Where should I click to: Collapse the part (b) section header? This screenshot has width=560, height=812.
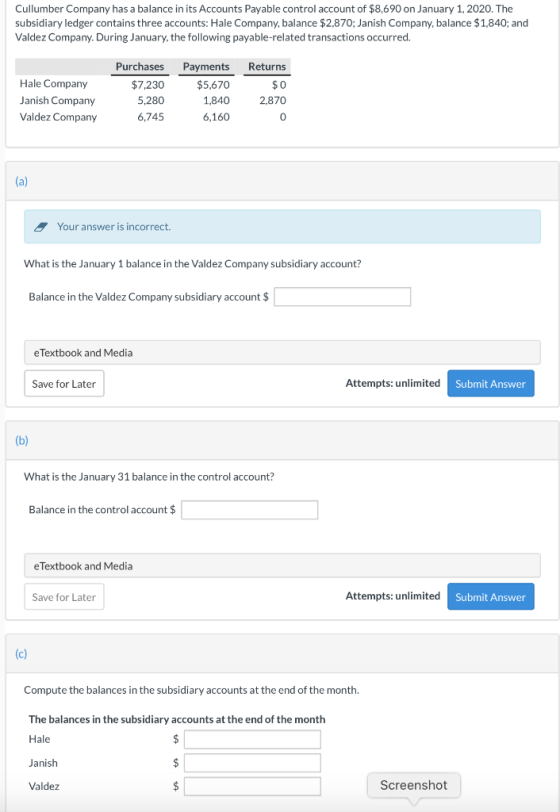point(282,441)
